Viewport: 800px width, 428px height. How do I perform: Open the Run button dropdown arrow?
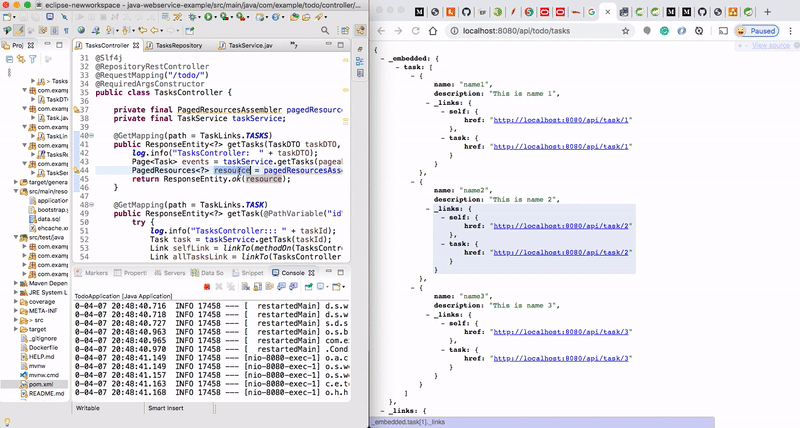pos(215,17)
